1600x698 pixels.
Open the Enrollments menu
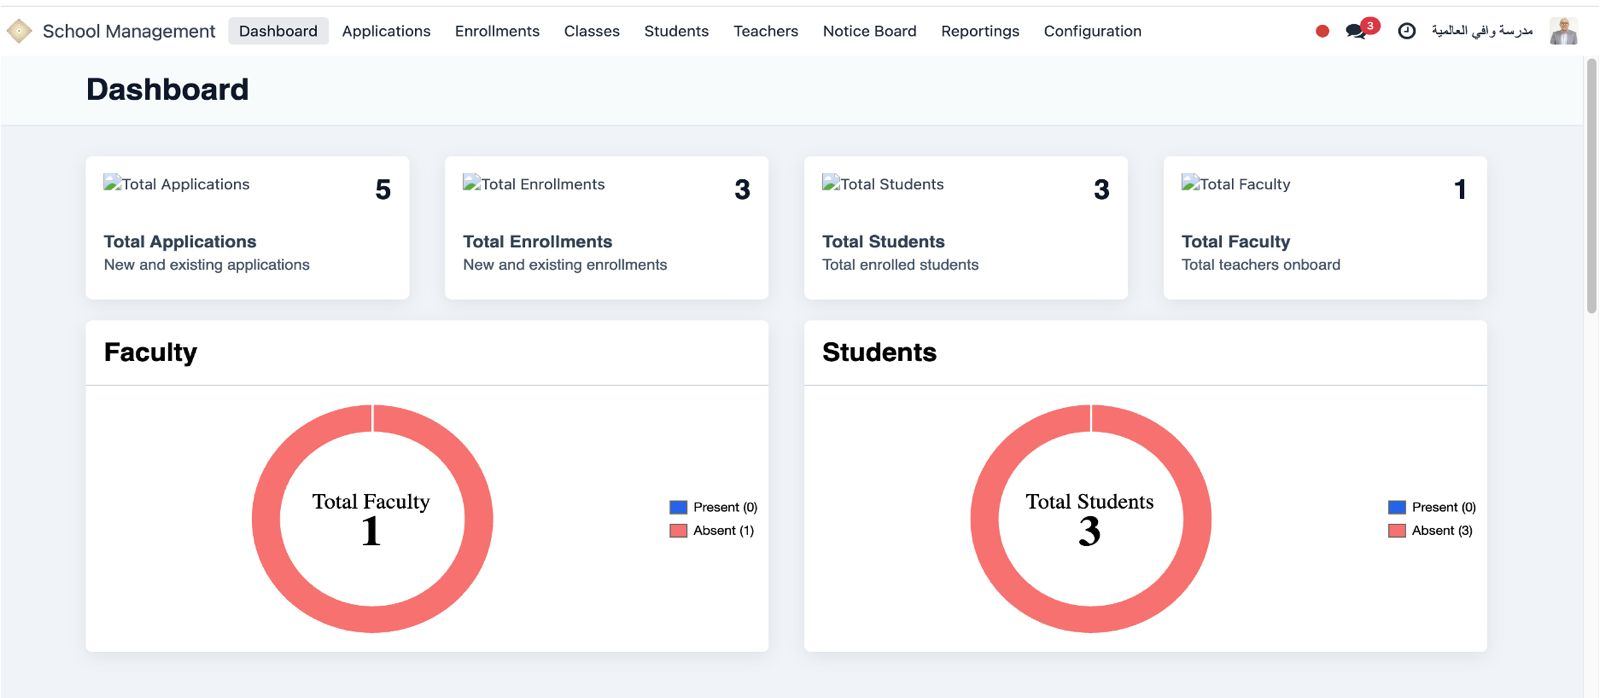[497, 31]
